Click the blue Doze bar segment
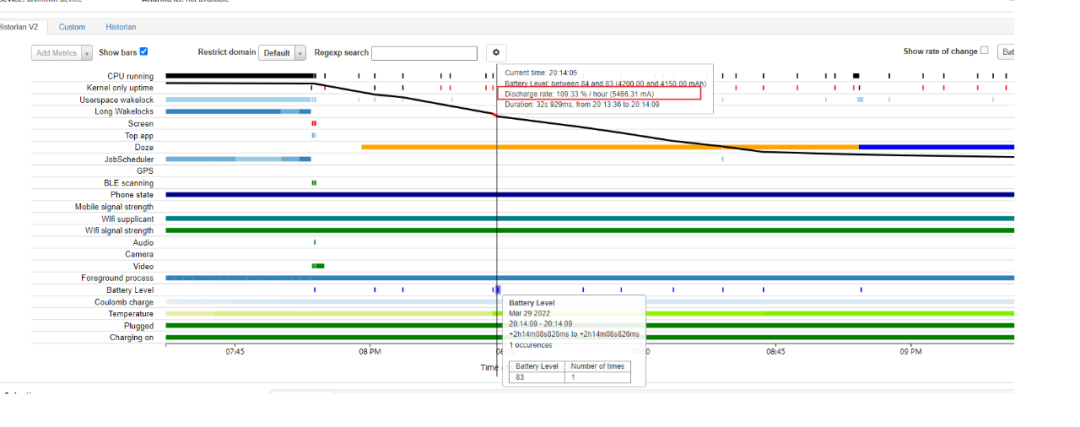 (x=937, y=147)
